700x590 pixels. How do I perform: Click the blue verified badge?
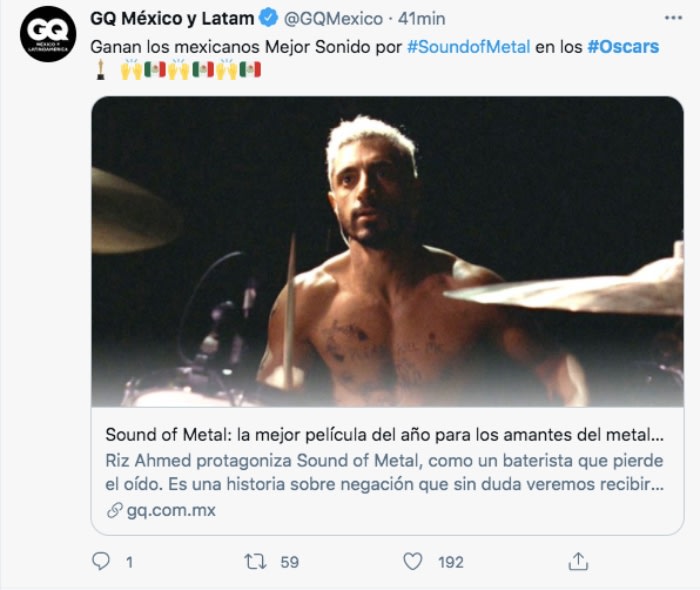coord(268,19)
